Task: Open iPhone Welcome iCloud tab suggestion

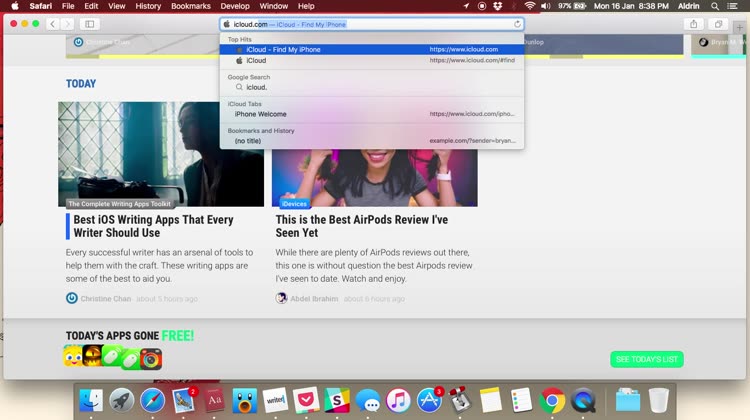Action: tap(372, 114)
